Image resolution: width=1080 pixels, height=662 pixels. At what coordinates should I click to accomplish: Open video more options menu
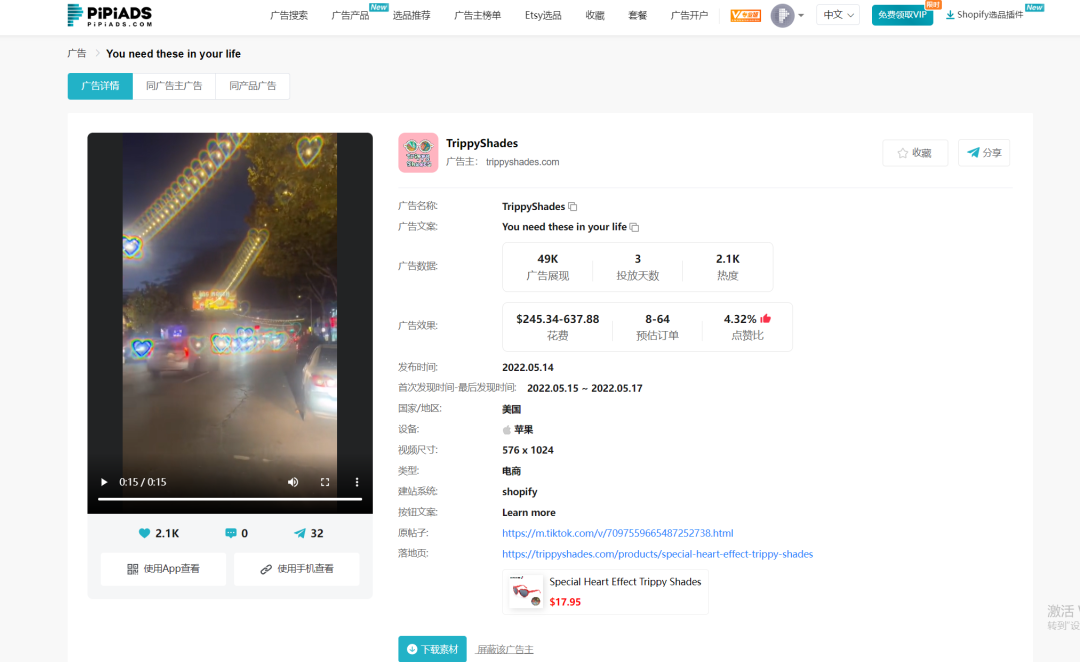[x=357, y=482]
